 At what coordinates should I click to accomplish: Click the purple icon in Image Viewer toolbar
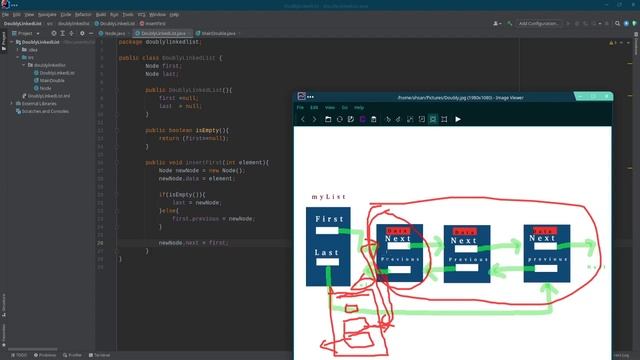tap(362, 119)
